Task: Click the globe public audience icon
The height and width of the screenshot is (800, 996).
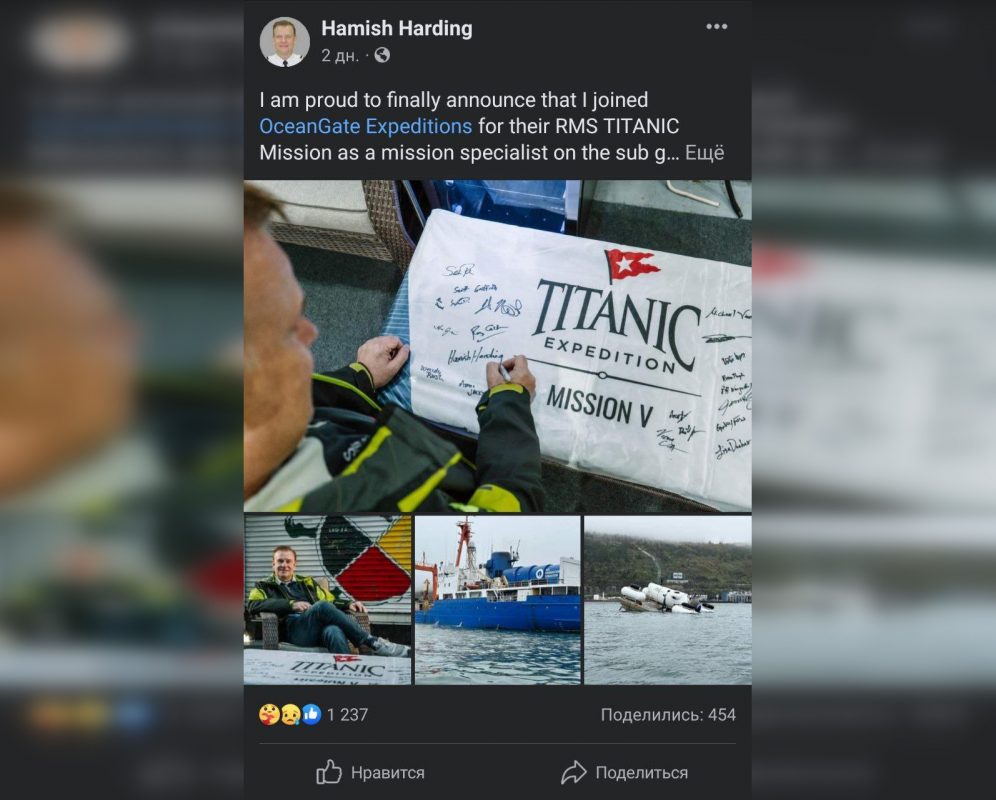Action: (x=382, y=55)
